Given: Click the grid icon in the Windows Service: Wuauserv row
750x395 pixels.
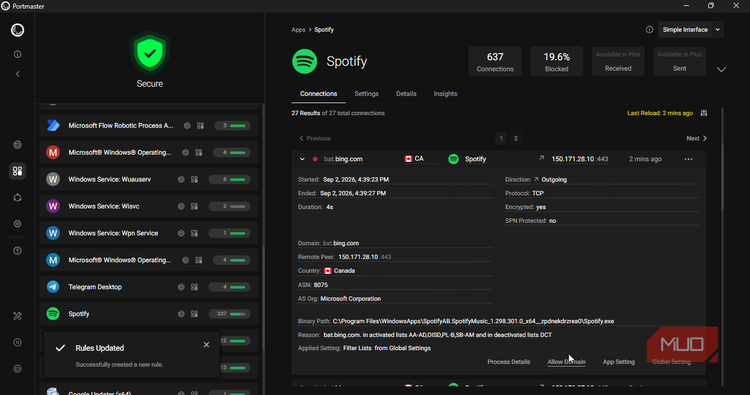Looking at the screenshot, I should tap(194, 180).
